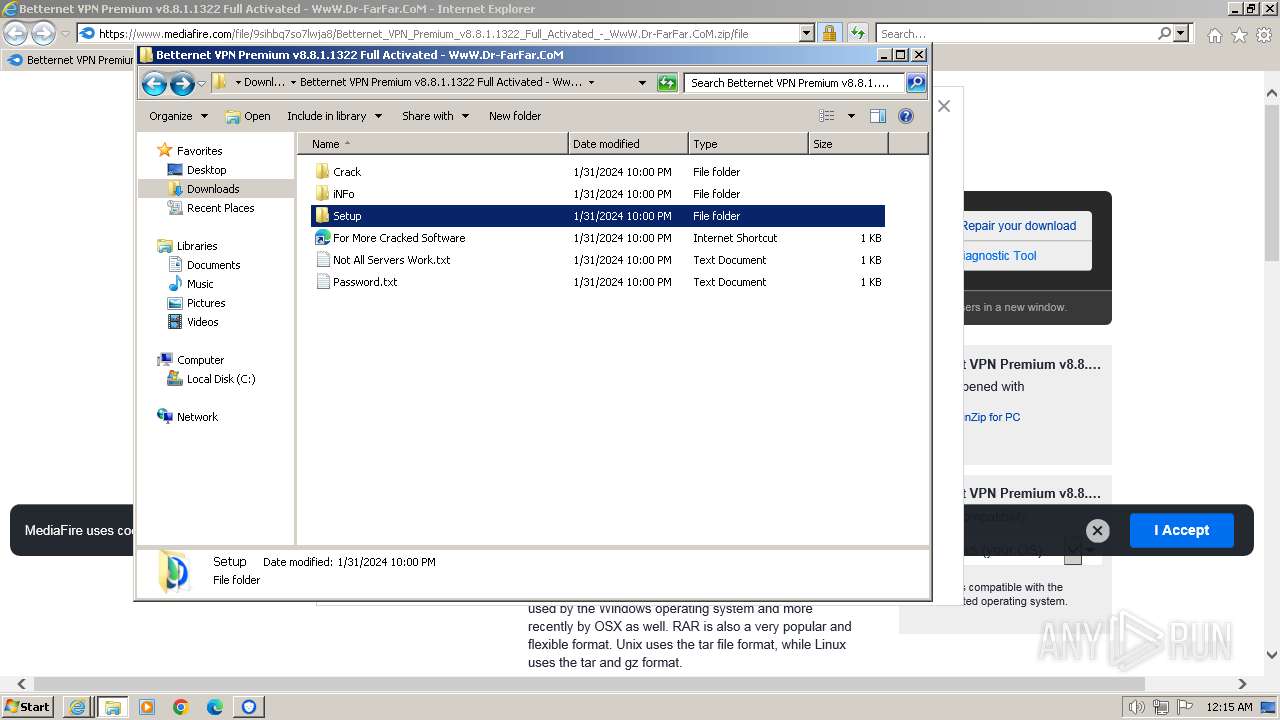This screenshot has height=720, width=1280.
Task: Click Internet Explorer back button
Action: 15,33
